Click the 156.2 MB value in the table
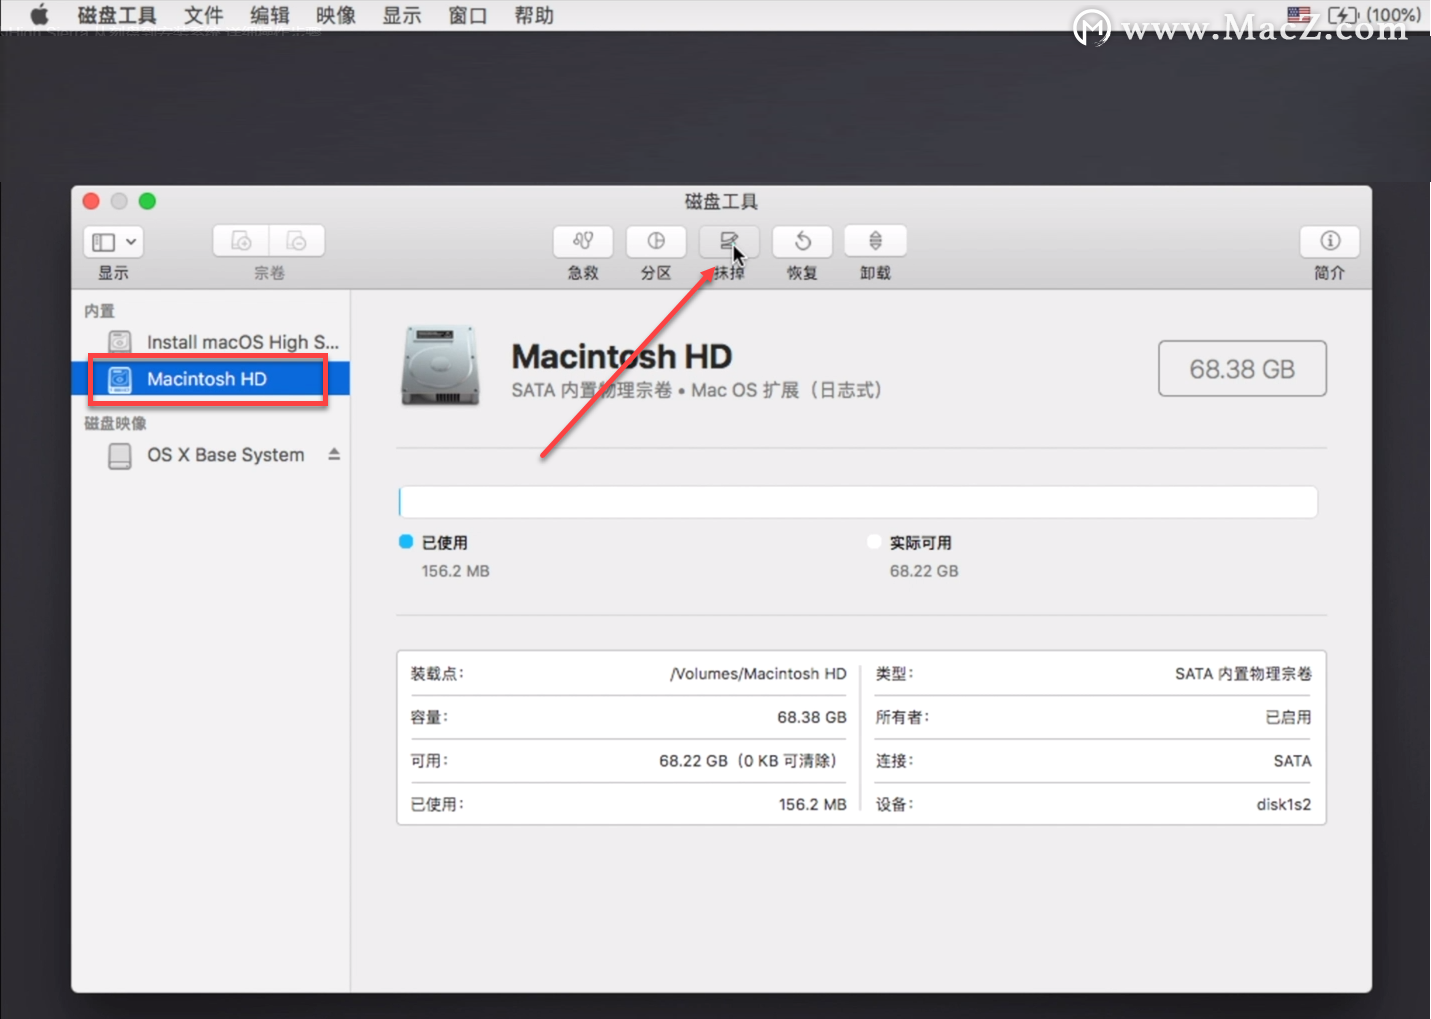Screen dimensions: 1431x1019 [x=813, y=804]
